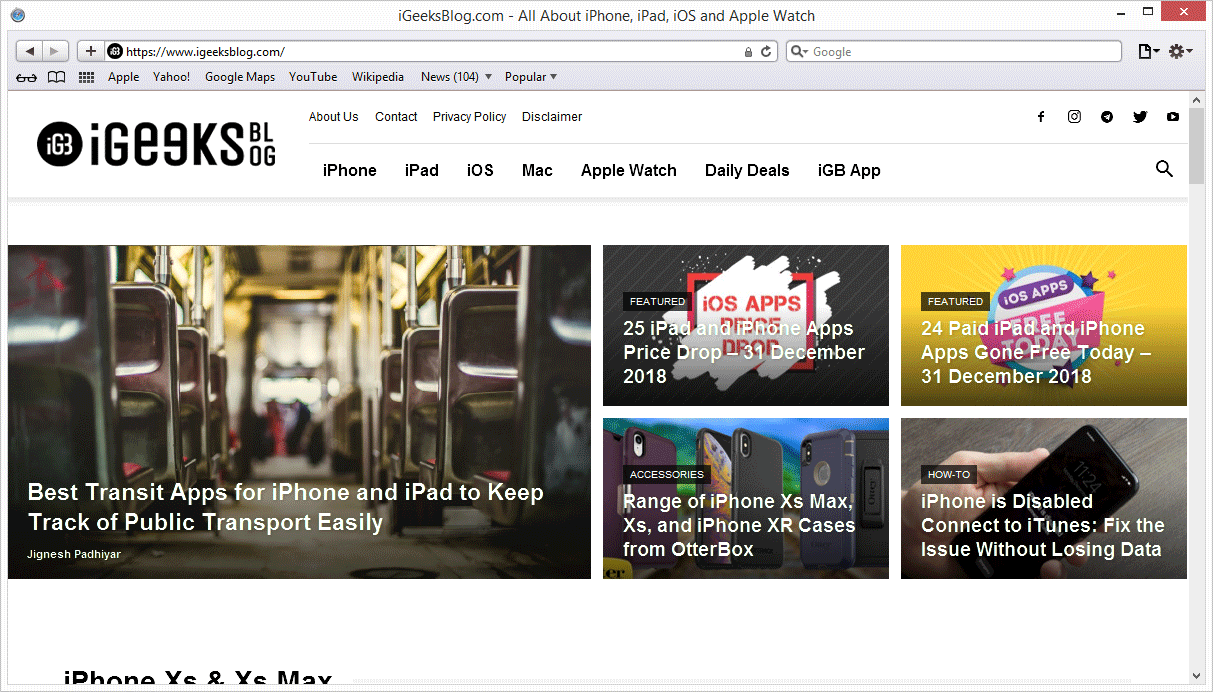Select the iPad menu item
Viewport: 1213px width, 692px height.
tap(422, 170)
